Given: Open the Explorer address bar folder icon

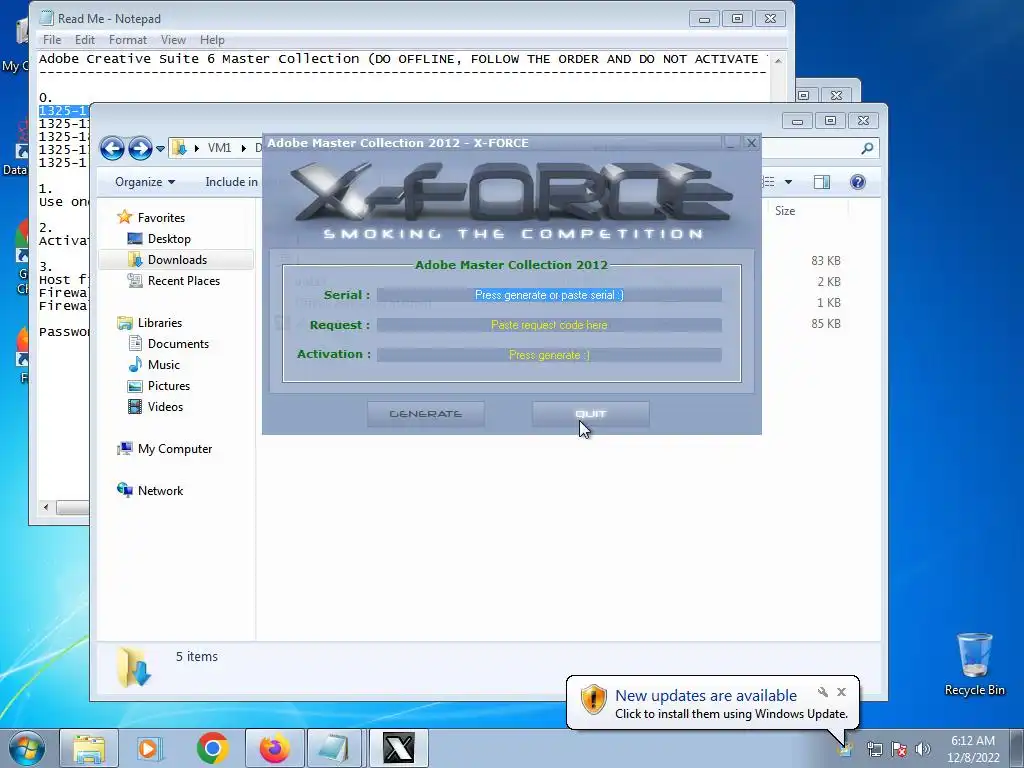Looking at the screenshot, I should coord(179,148).
